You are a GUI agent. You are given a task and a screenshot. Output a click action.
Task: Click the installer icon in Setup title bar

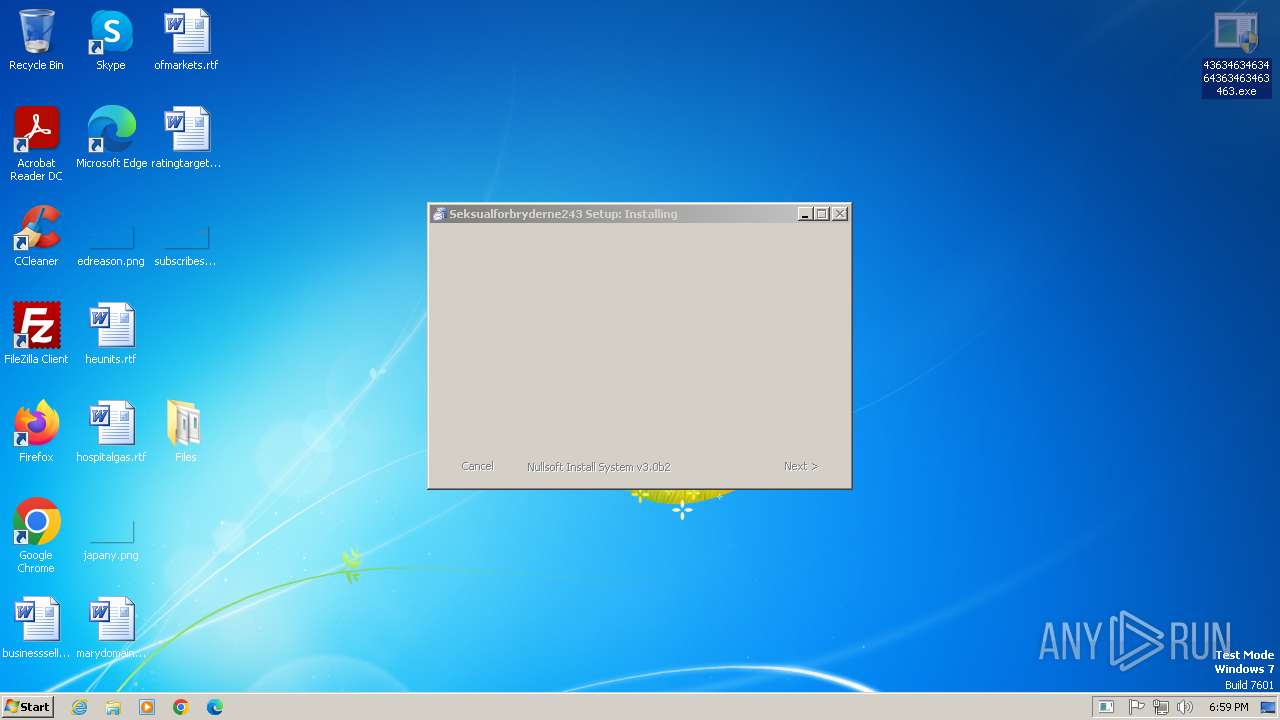click(x=438, y=214)
